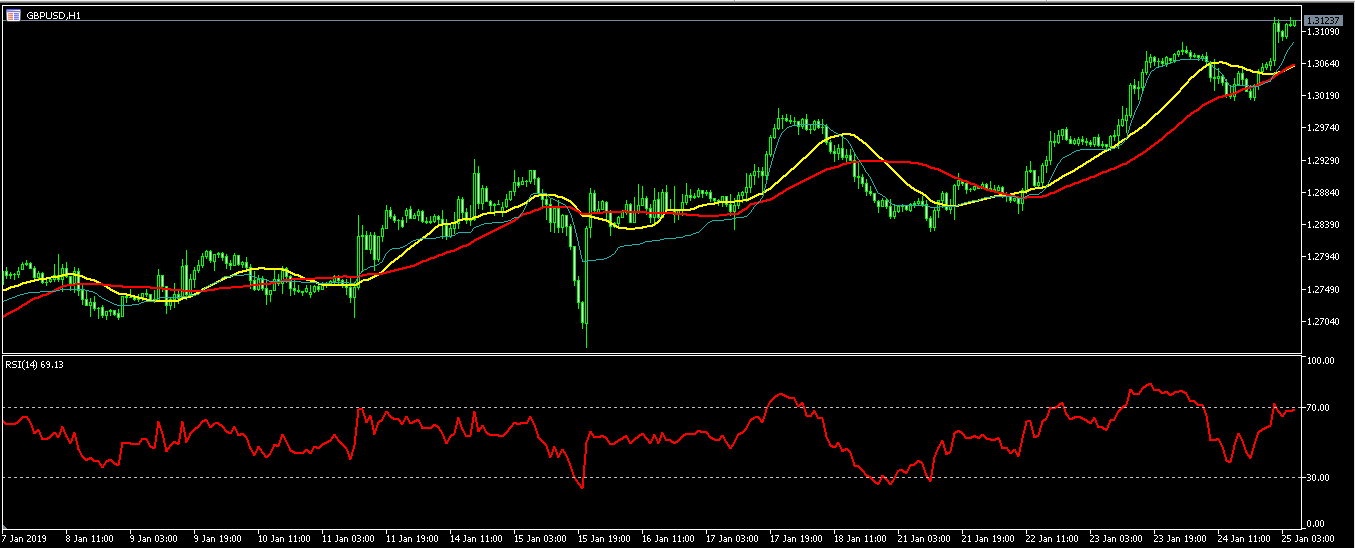Click the 17 Jan 19:00 time label
This screenshot has width=1355, height=548.
point(796,538)
